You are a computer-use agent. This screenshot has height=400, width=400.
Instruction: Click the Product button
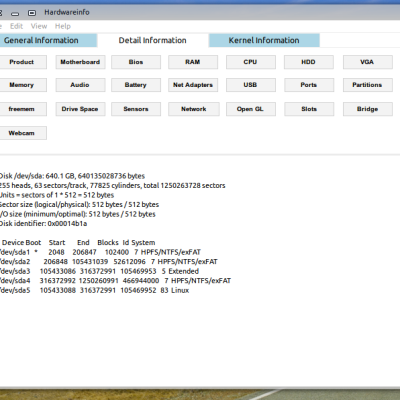(22, 62)
